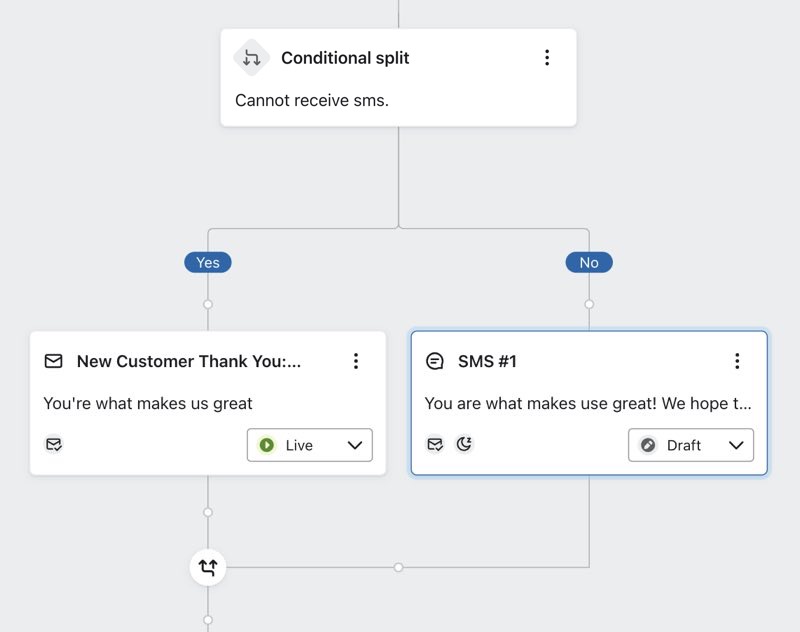Viewport: 800px width, 632px height.
Task: Click the No branch label
Action: pyautogui.click(x=589, y=262)
